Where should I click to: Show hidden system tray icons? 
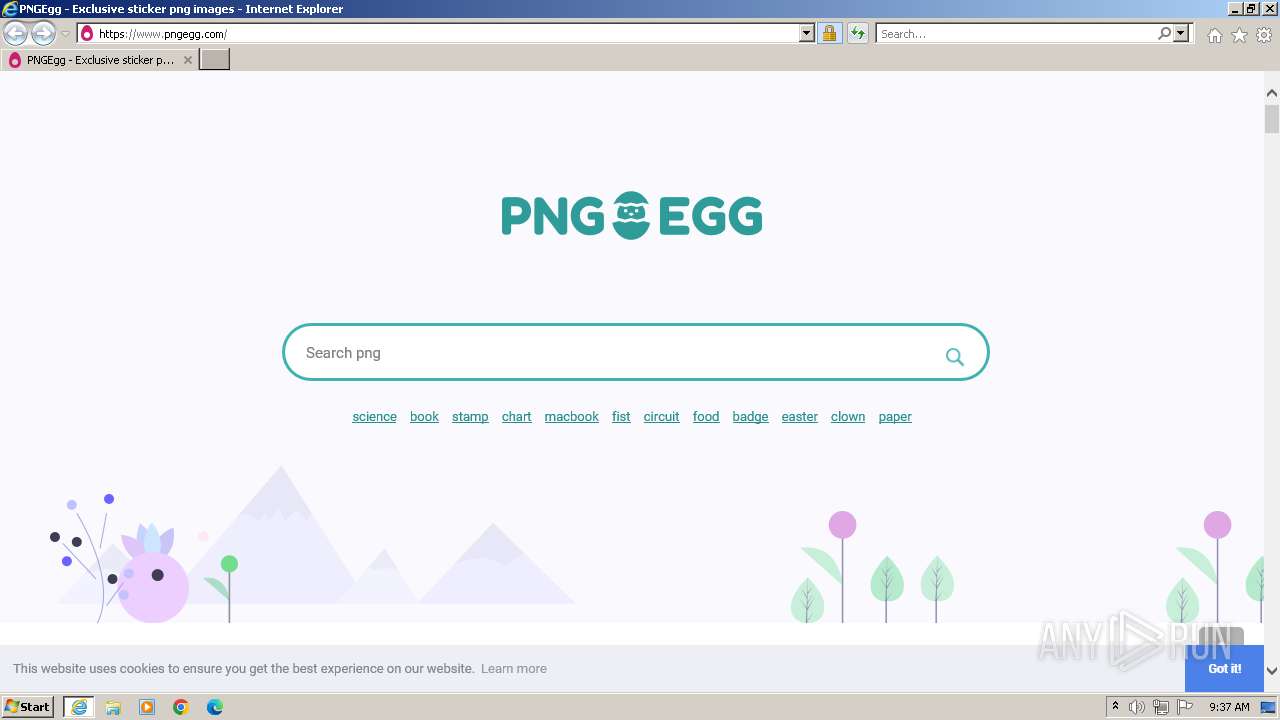(1116, 707)
